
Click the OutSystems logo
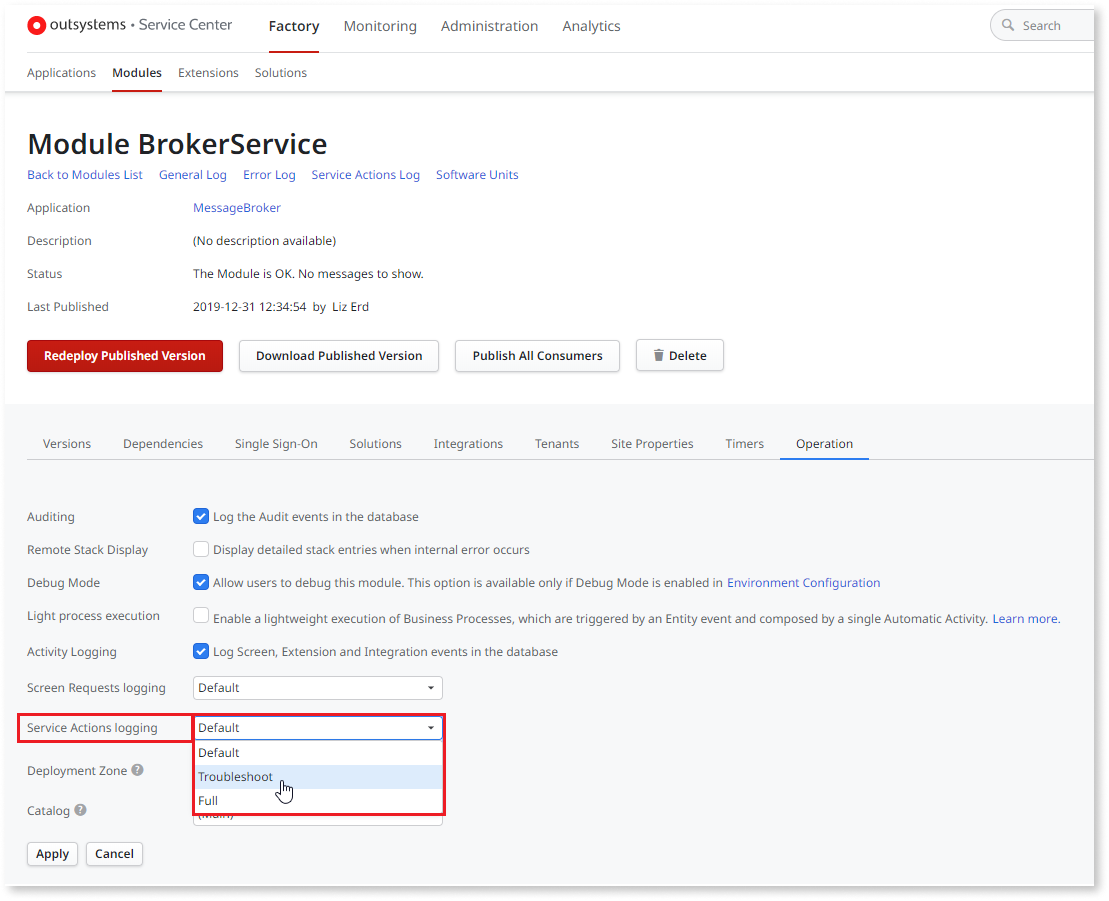(x=36, y=25)
